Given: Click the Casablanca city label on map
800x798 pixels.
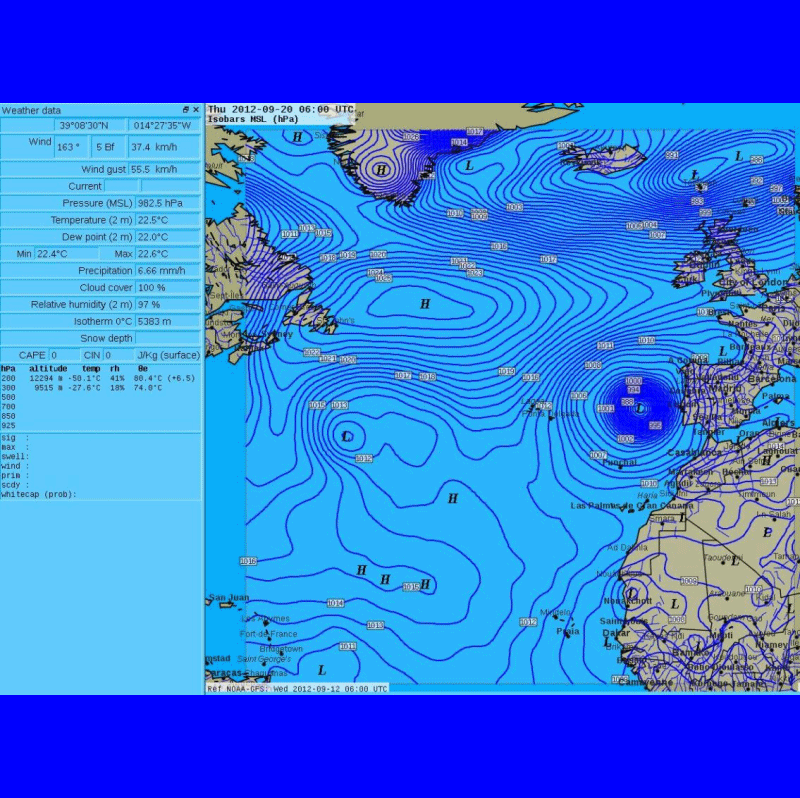Looking at the screenshot, I should [693, 453].
